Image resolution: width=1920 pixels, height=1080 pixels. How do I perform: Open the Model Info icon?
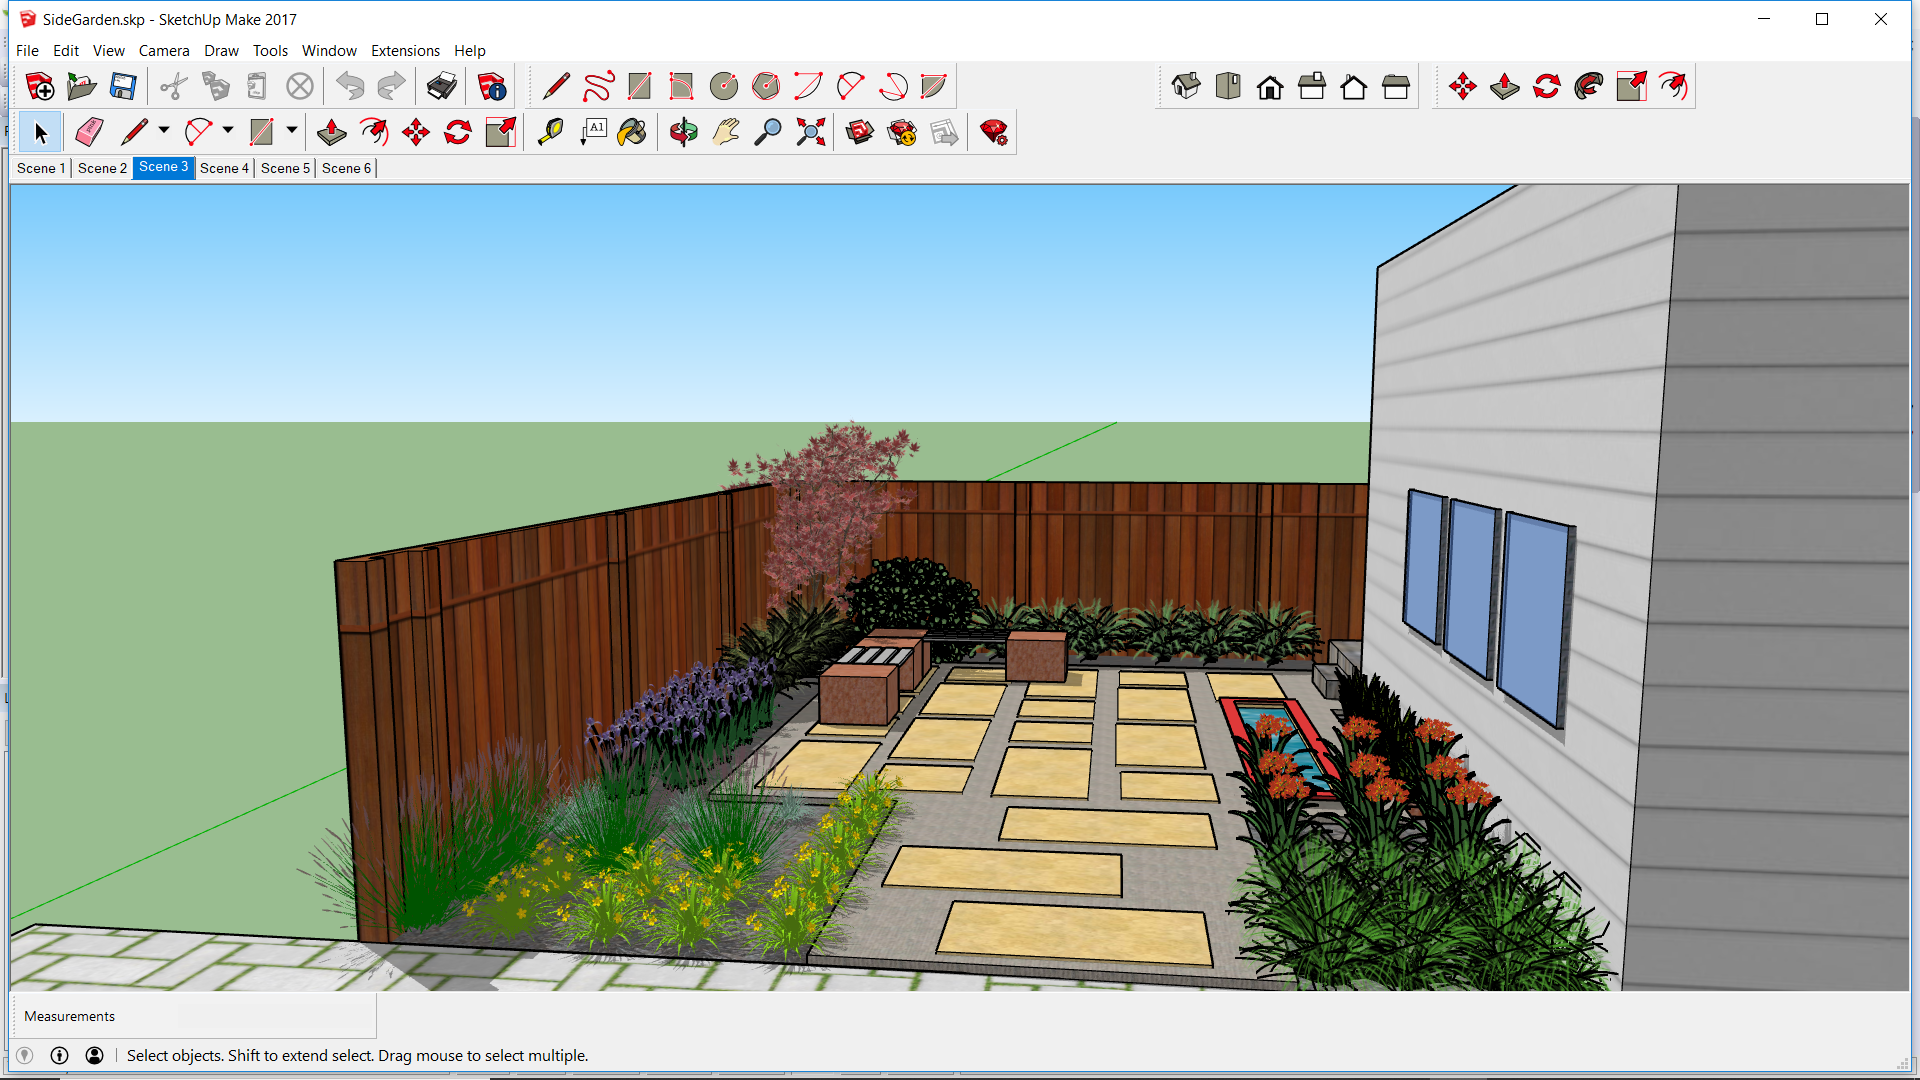492,87
